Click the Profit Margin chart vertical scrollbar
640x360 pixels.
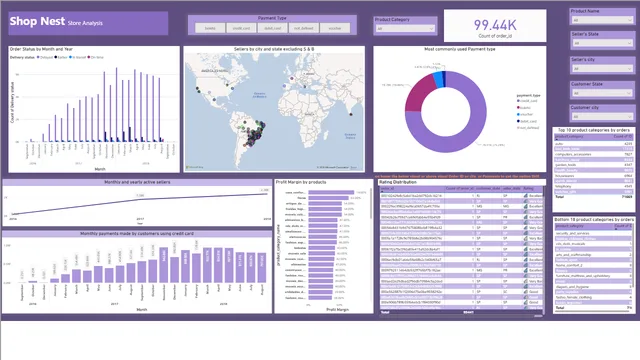tap(371, 204)
